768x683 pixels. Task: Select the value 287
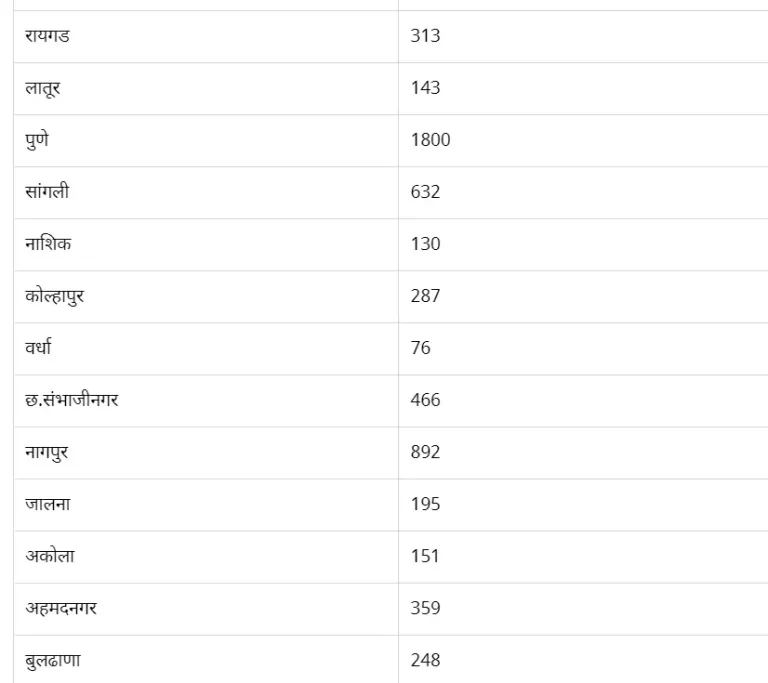click(x=425, y=296)
